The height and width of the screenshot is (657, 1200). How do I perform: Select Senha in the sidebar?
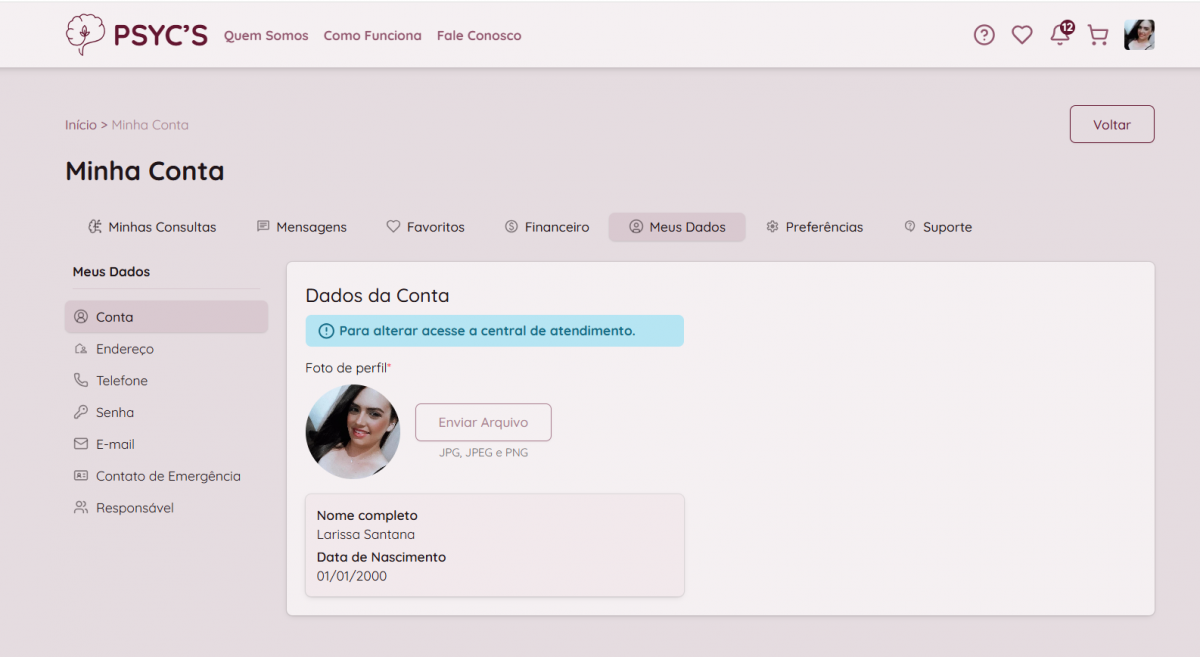tap(114, 412)
